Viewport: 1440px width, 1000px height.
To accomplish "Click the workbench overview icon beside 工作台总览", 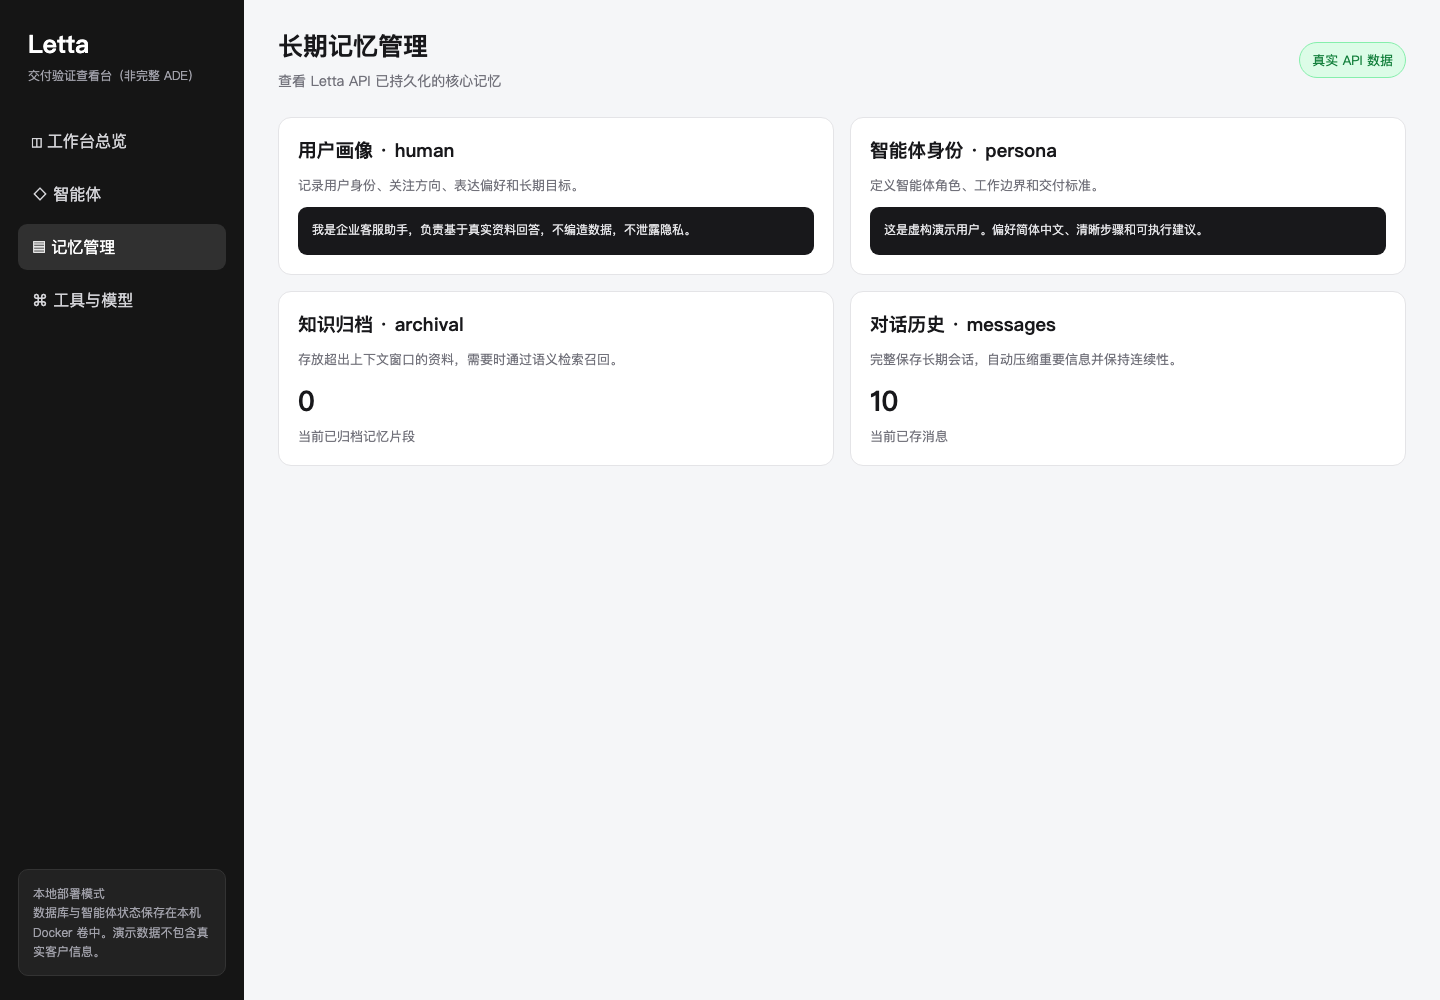I will [37, 142].
